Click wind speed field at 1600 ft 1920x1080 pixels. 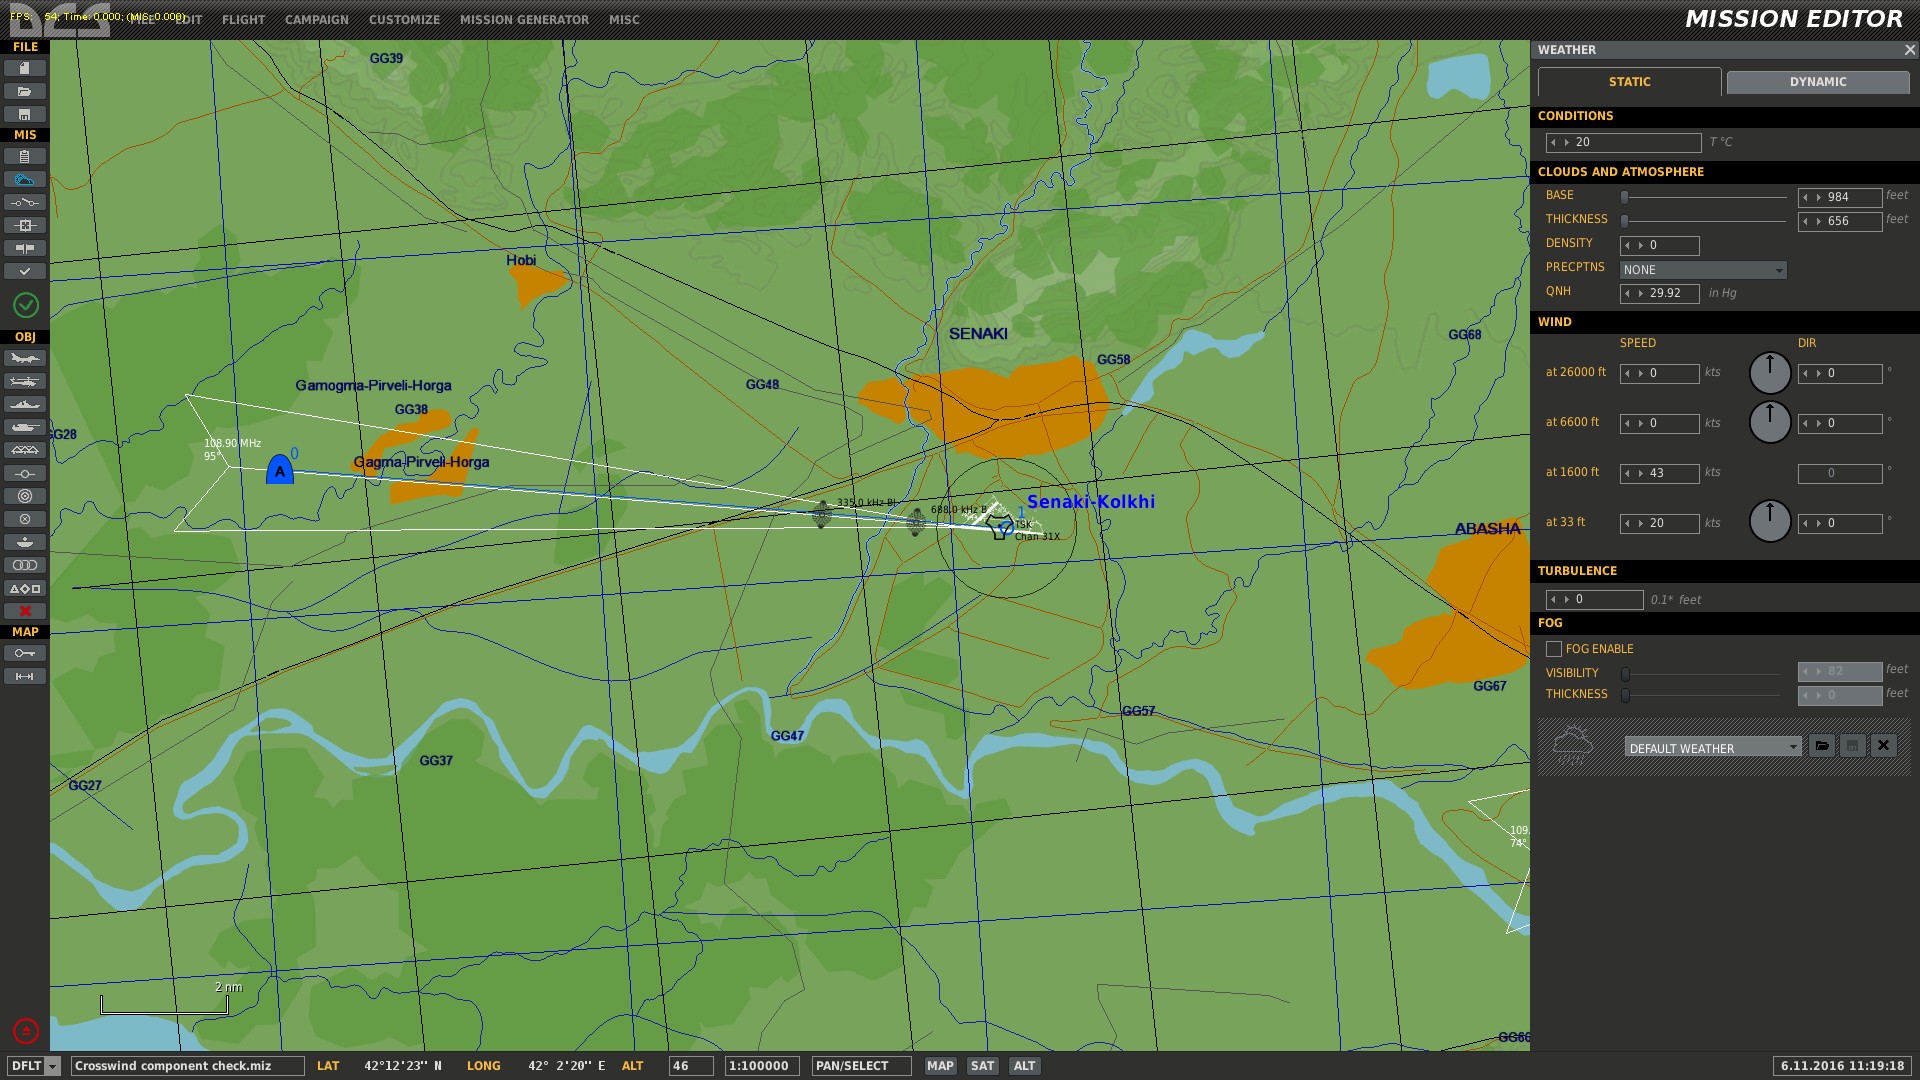point(1660,474)
